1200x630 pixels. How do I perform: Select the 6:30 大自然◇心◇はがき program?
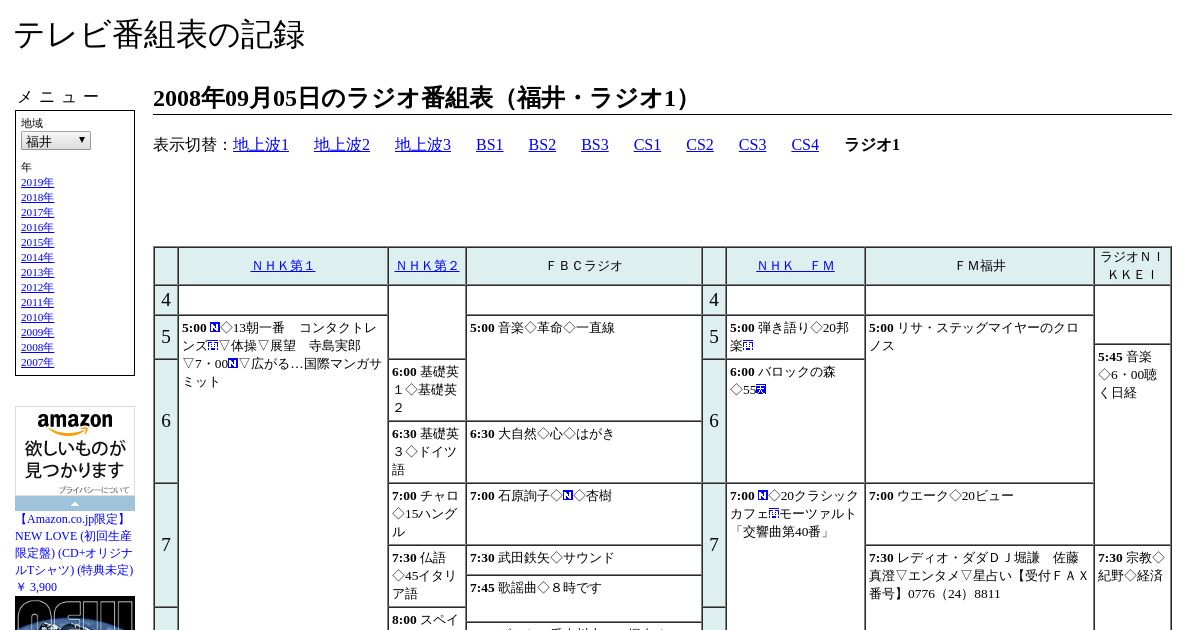[x=584, y=452]
